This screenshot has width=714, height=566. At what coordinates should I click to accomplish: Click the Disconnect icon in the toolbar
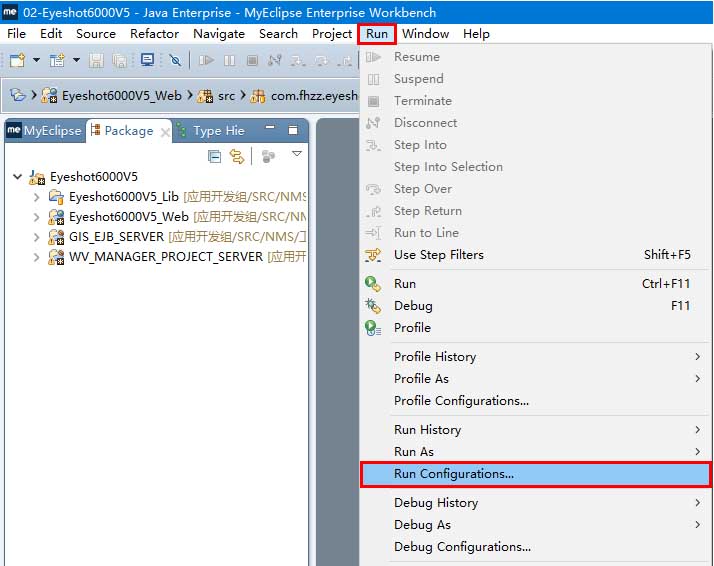tap(275, 60)
